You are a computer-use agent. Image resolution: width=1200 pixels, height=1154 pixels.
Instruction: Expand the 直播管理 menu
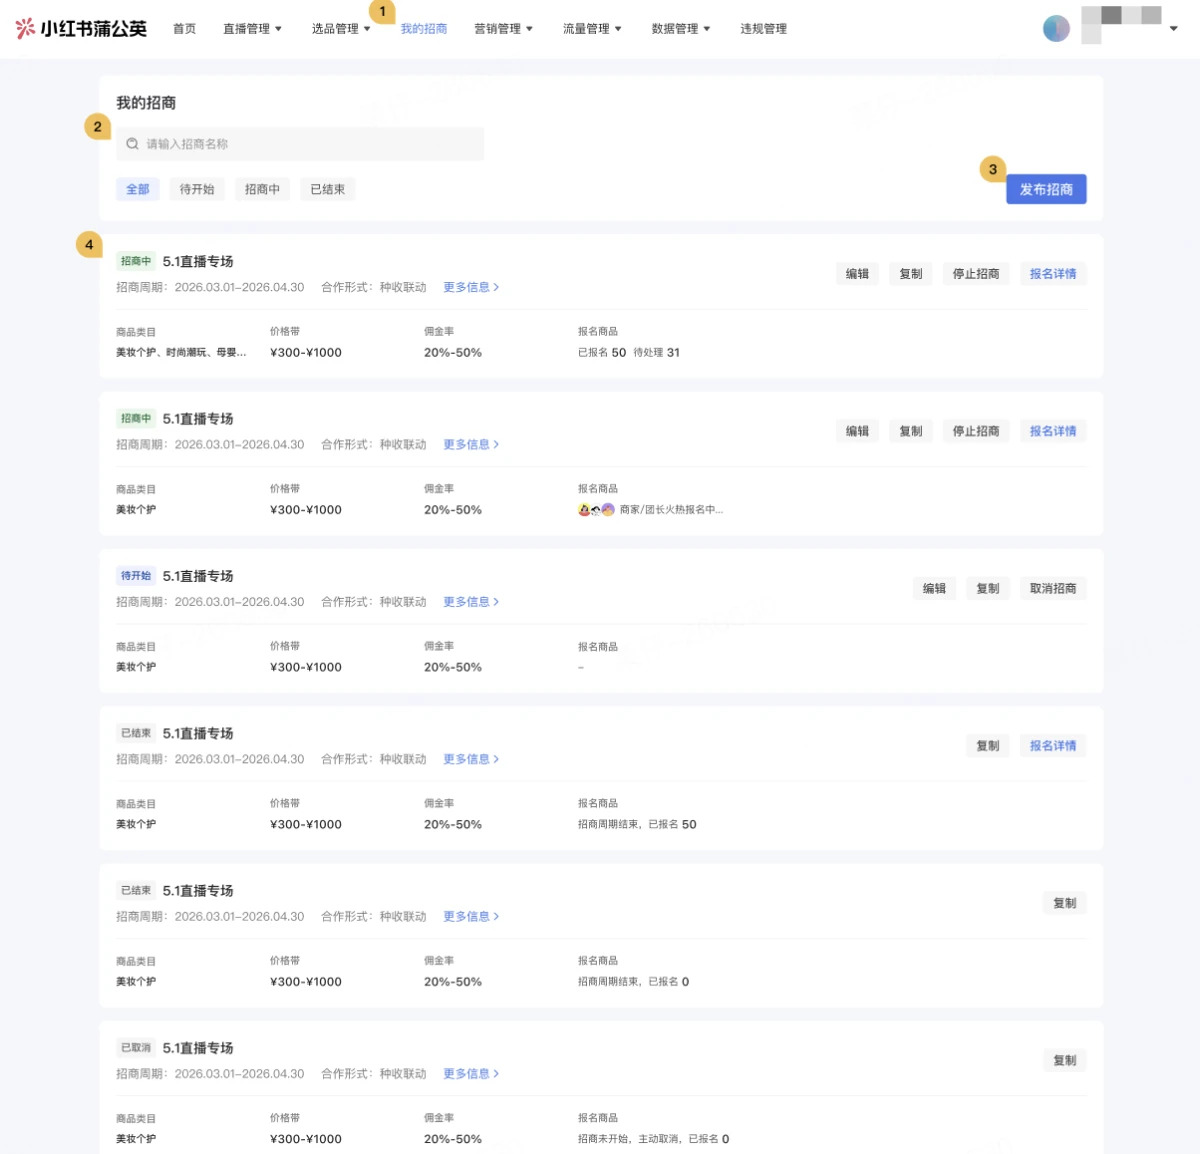point(252,29)
